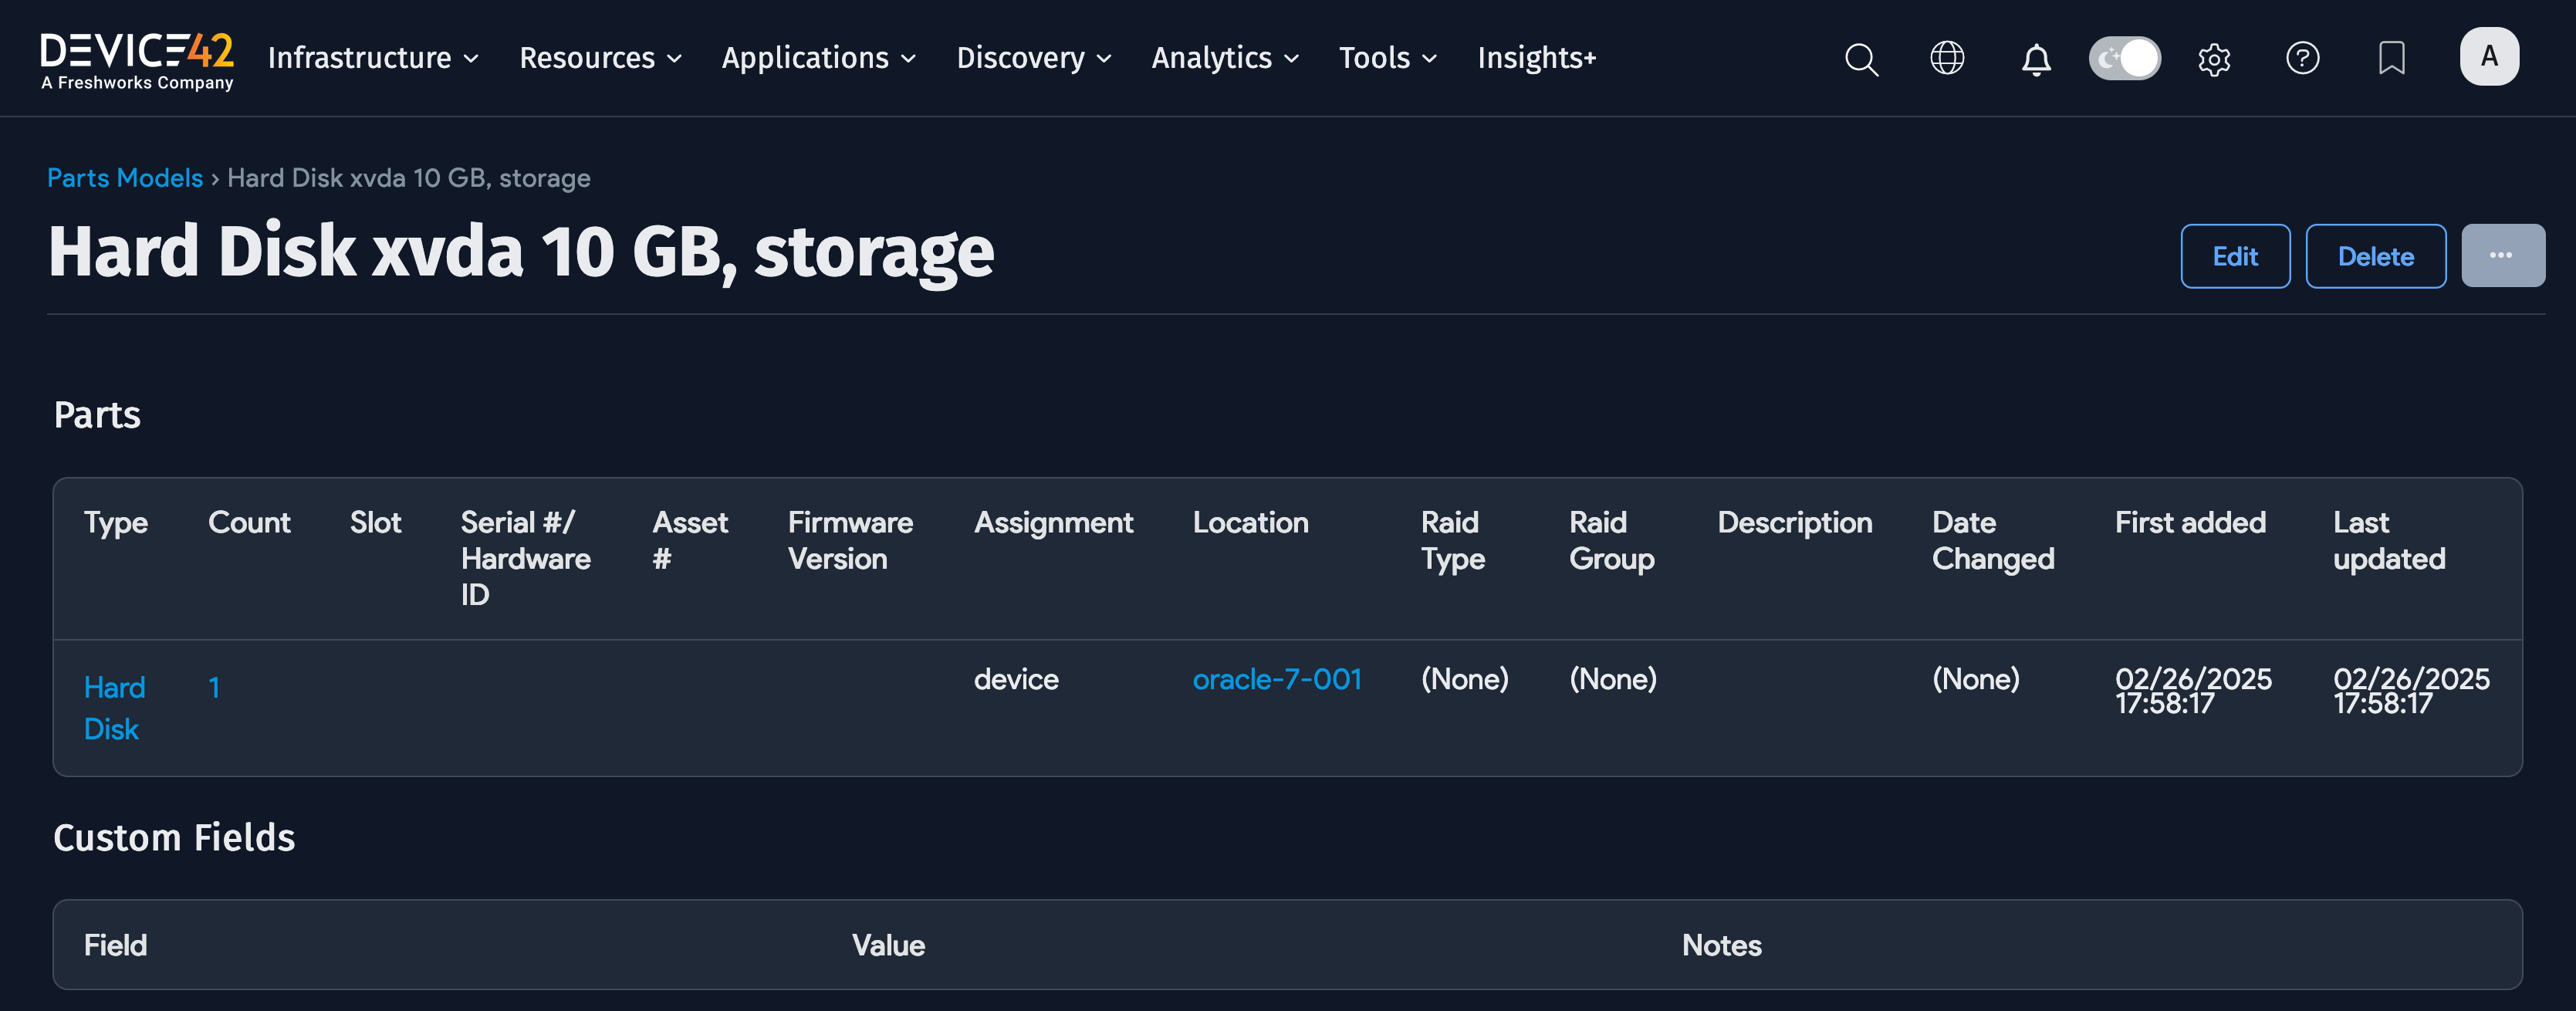The image size is (2576, 1011).
Task: Go to Parts Models breadcrumb
Action: point(125,178)
